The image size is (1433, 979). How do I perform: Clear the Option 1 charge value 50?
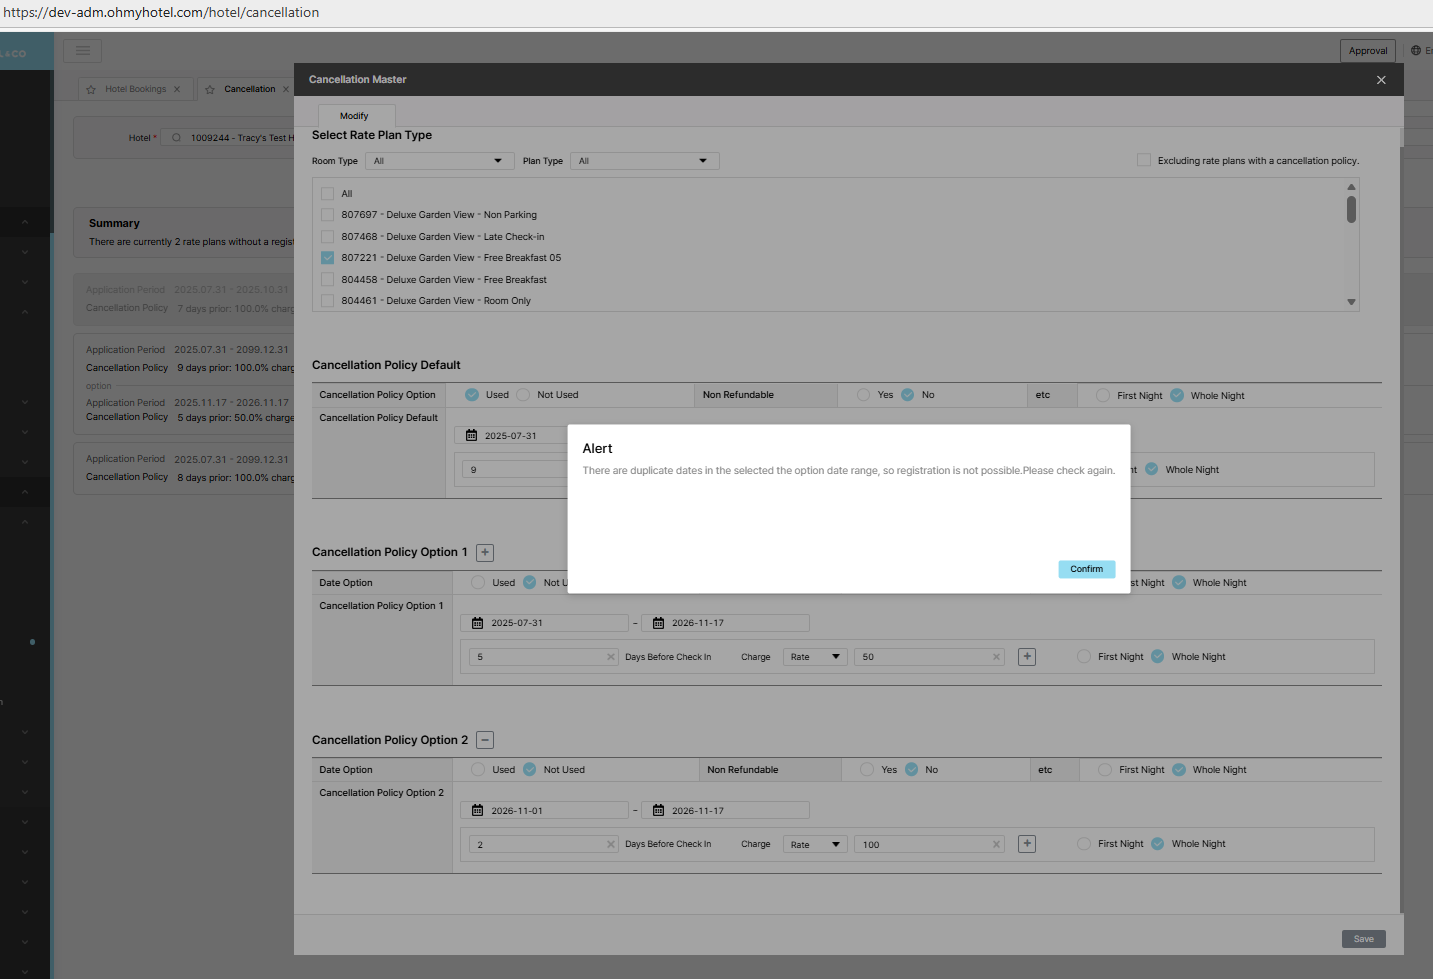996,657
